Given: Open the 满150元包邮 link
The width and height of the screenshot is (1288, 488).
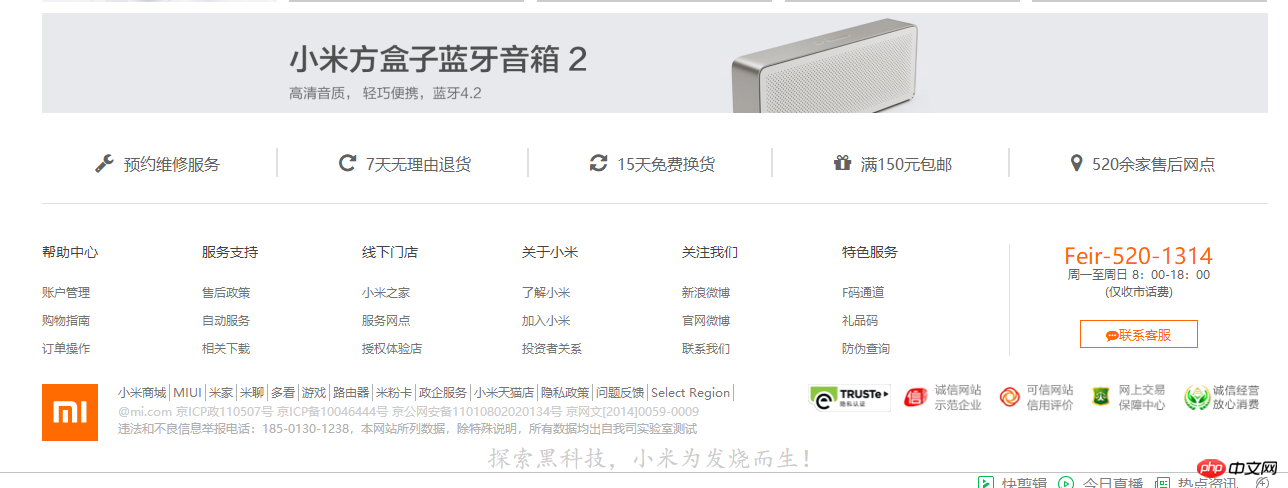Looking at the screenshot, I should [x=906, y=164].
